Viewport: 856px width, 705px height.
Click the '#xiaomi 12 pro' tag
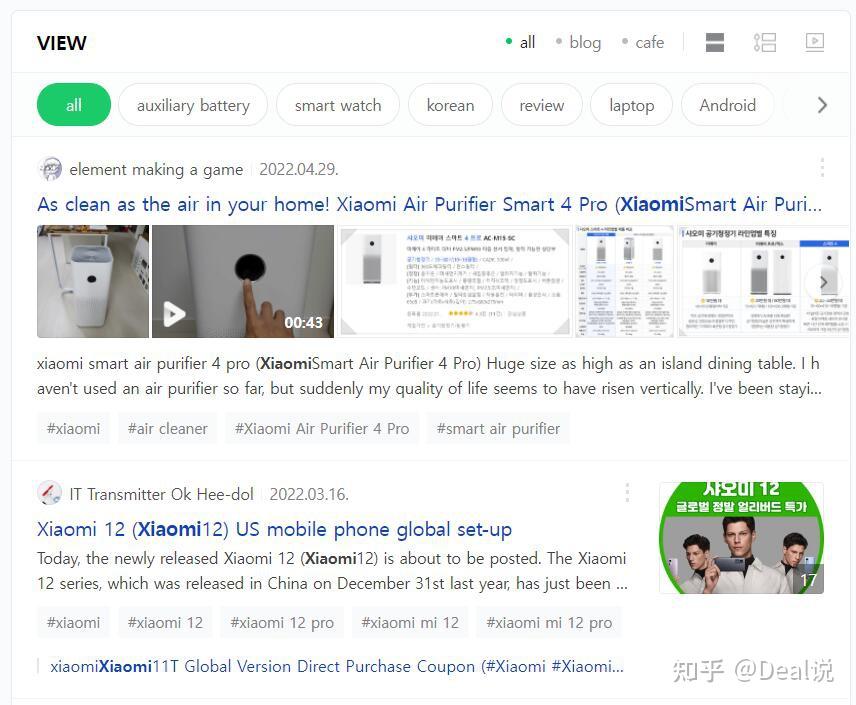pos(282,623)
